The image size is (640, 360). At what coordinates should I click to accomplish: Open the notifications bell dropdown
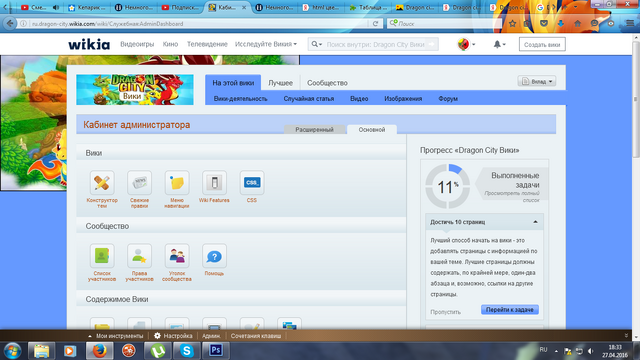coord(499,44)
